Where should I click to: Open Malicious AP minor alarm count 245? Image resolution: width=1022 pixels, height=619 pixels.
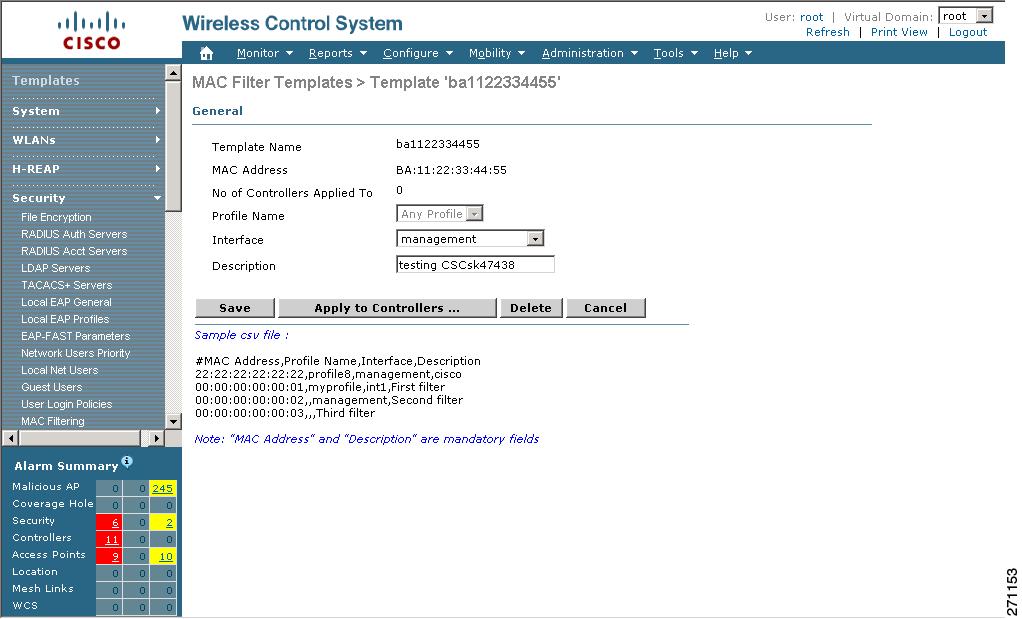pos(162,488)
